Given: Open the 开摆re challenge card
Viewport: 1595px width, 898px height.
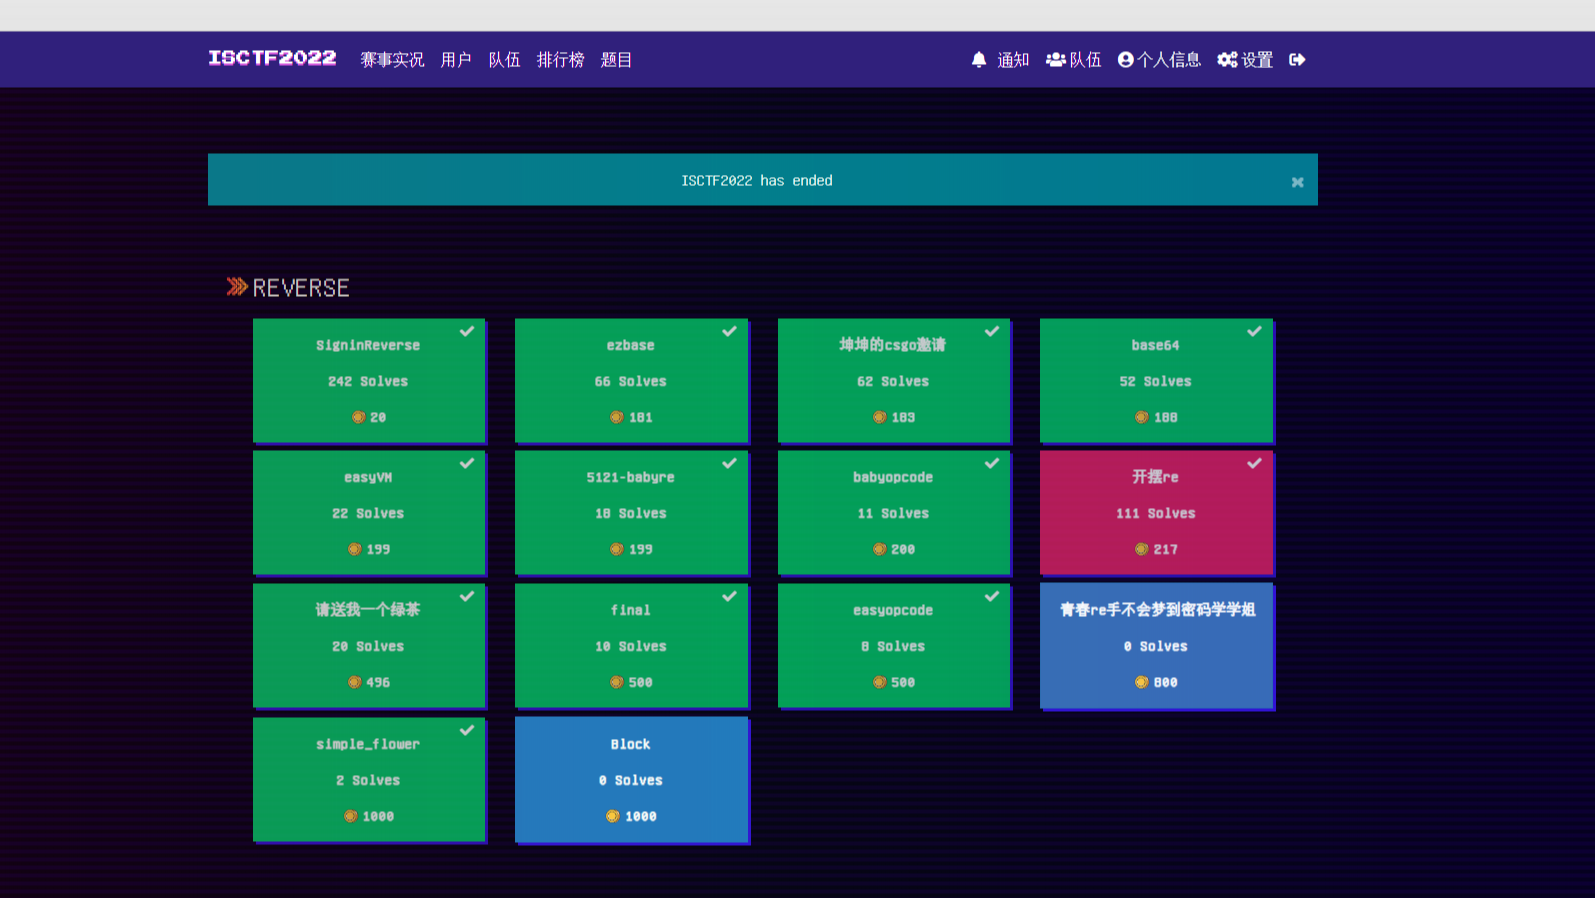Looking at the screenshot, I should pyautogui.click(x=1156, y=512).
